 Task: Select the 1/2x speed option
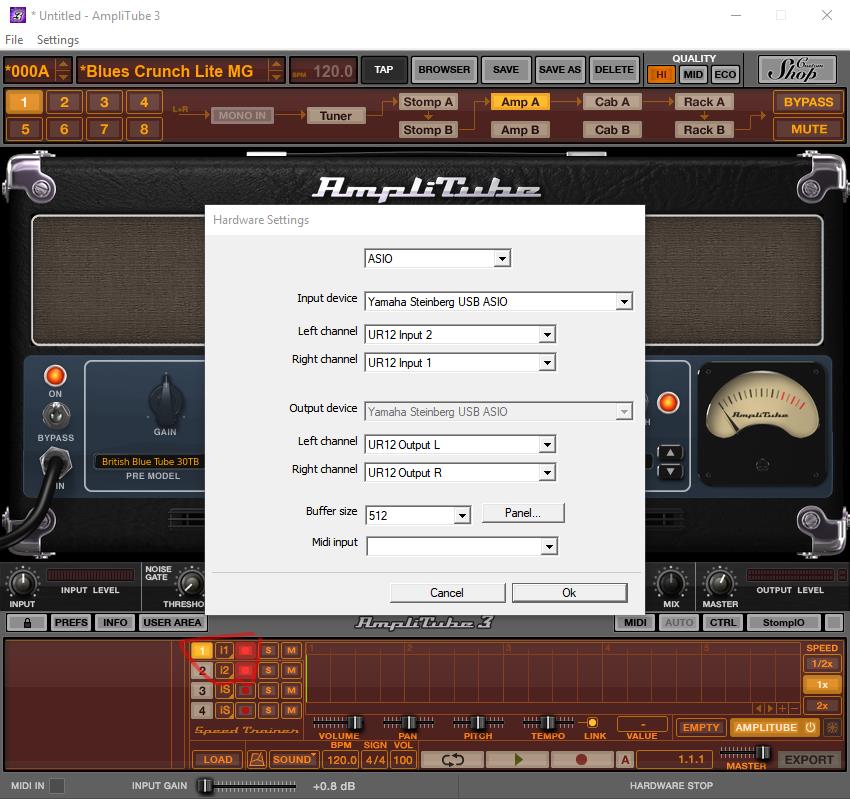[822, 663]
